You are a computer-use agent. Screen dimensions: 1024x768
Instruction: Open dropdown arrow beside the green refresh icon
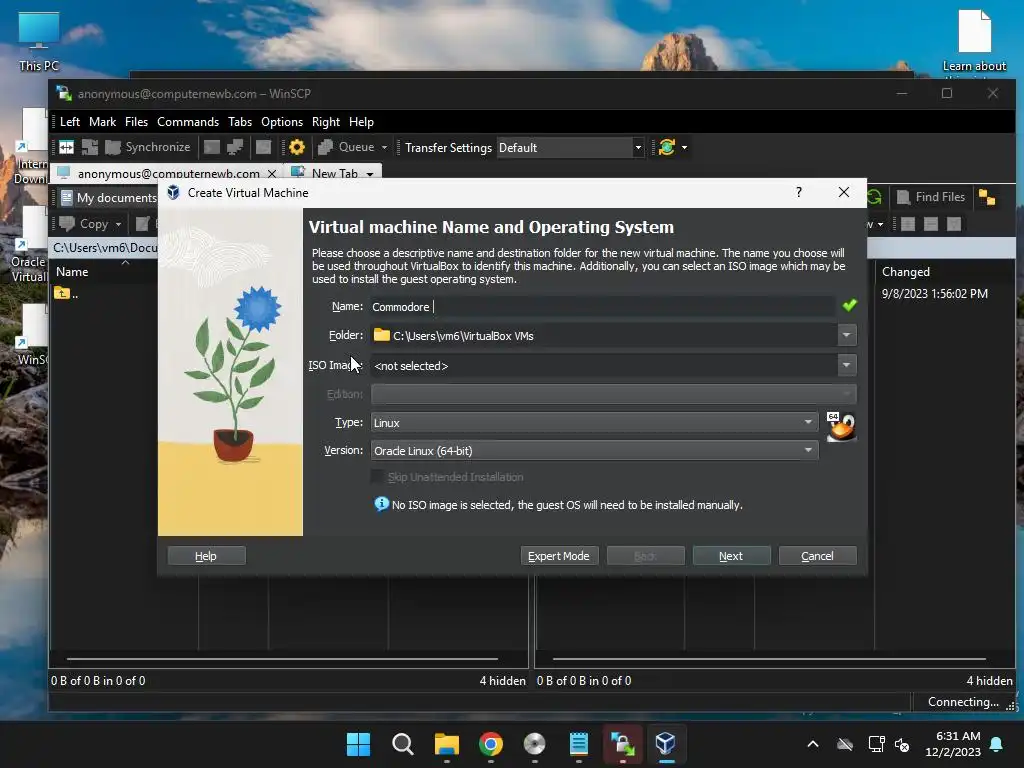(x=684, y=148)
